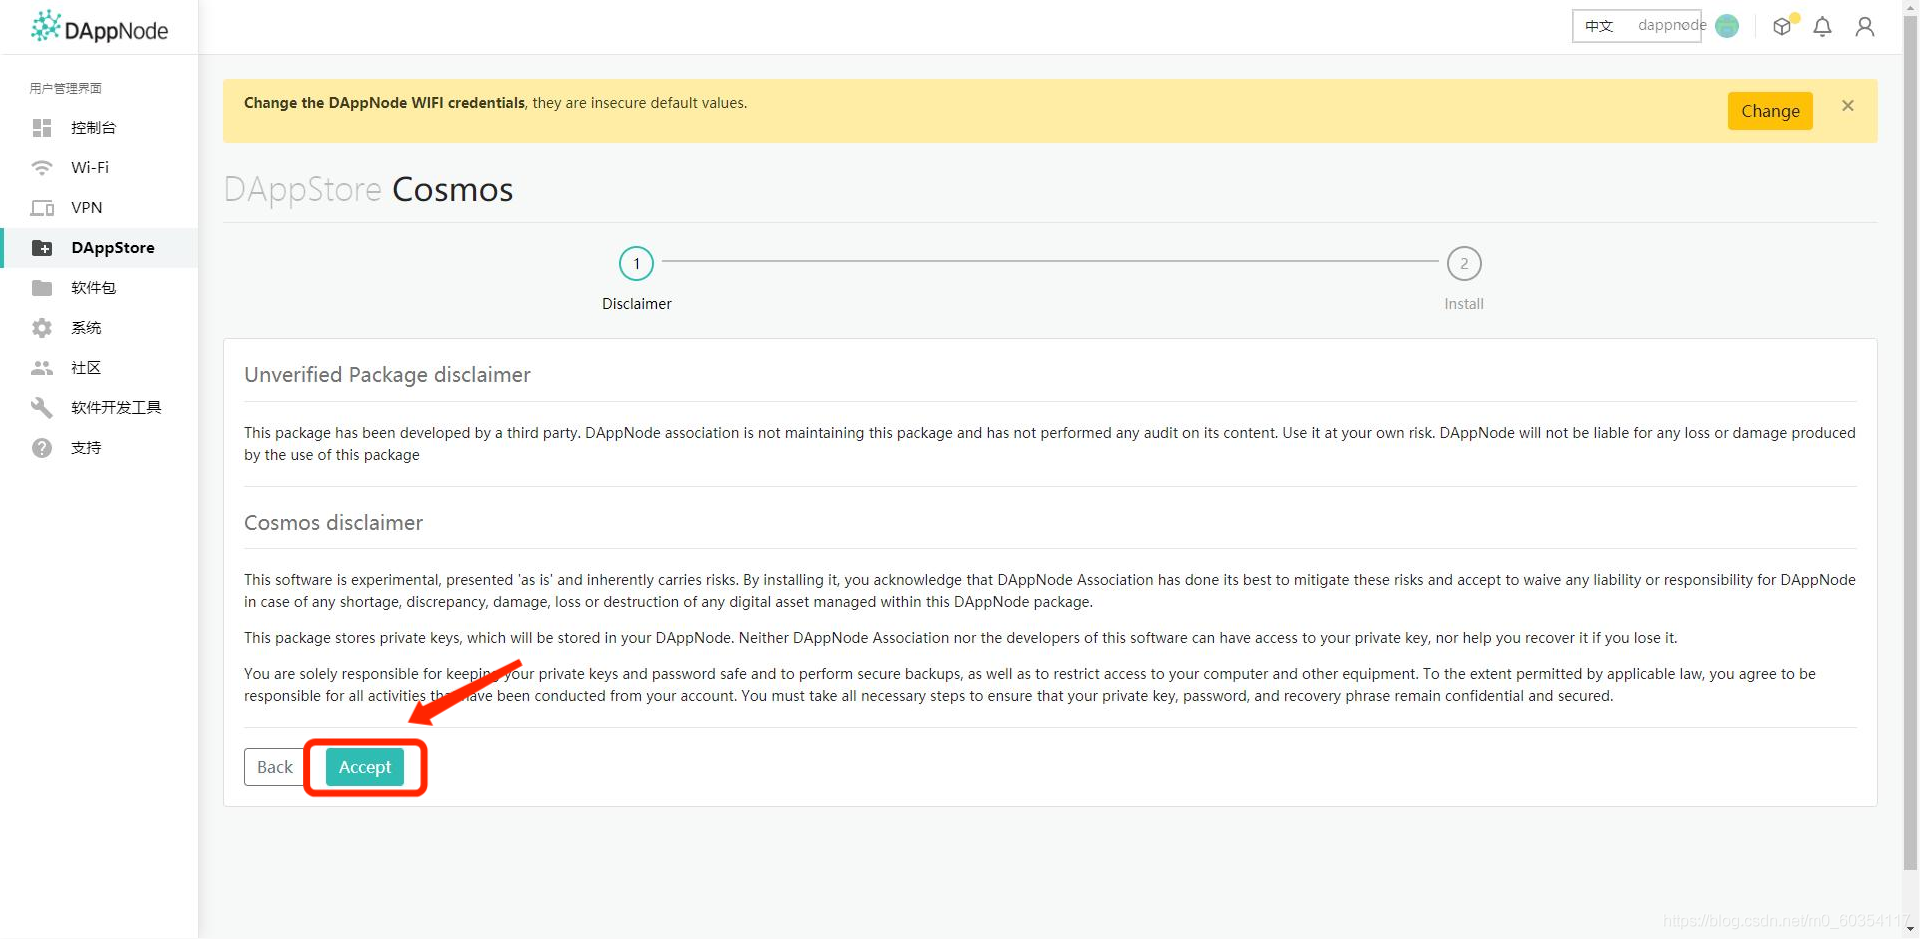The height and width of the screenshot is (939, 1920).
Task: Open 社区 in the sidebar
Action: [99, 368]
